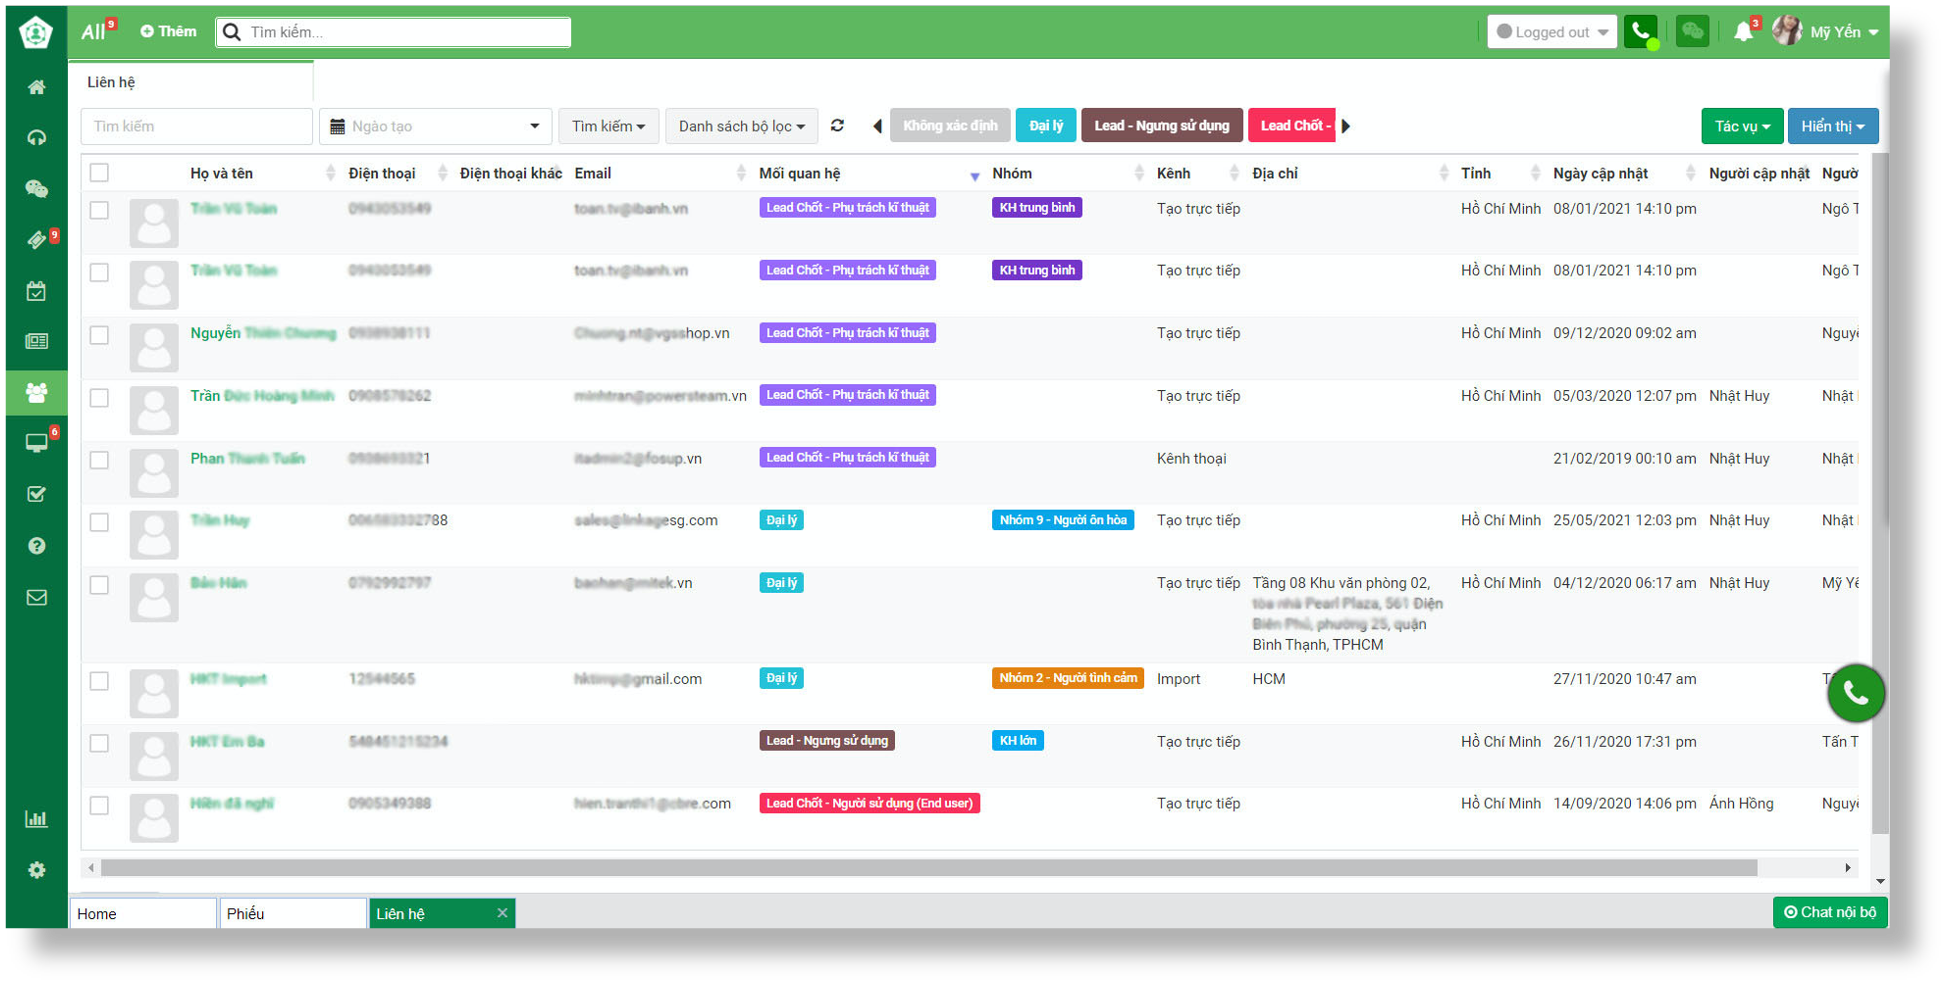Switch to the Phiếu bottom tab

(293, 913)
